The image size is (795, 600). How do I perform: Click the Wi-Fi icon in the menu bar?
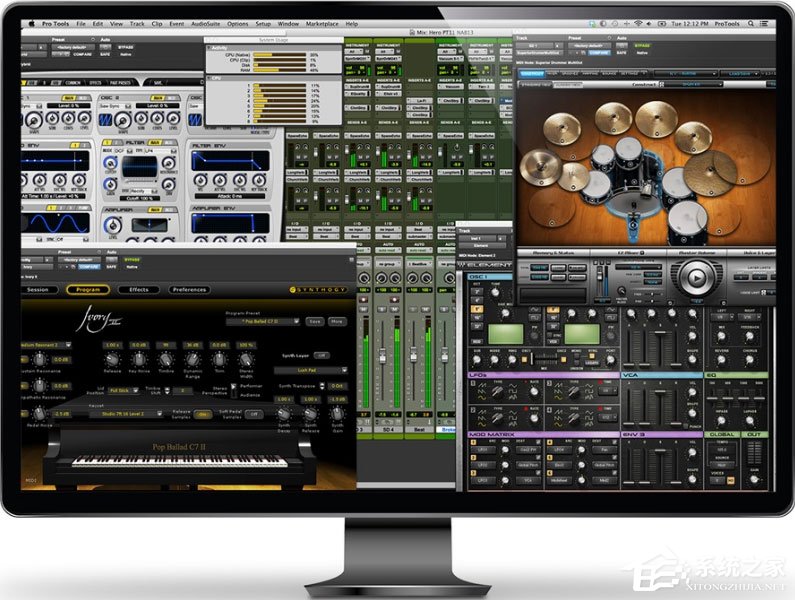coord(638,24)
